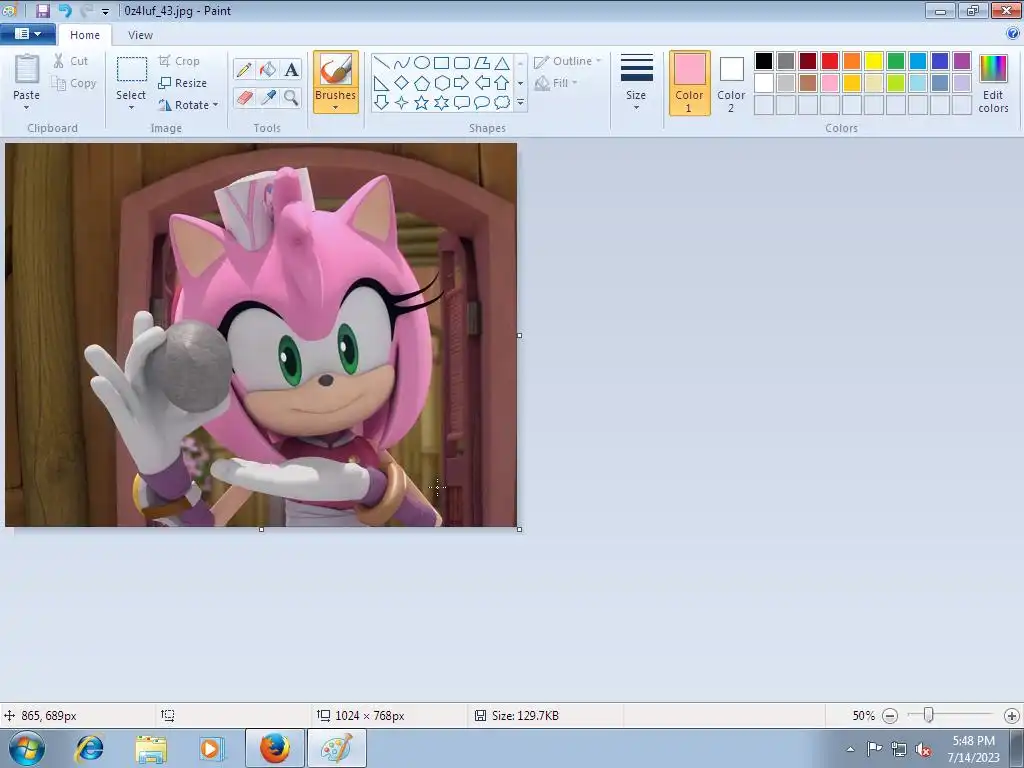Choose the Pentagon shape
1024x768 pixels.
(x=422, y=83)
